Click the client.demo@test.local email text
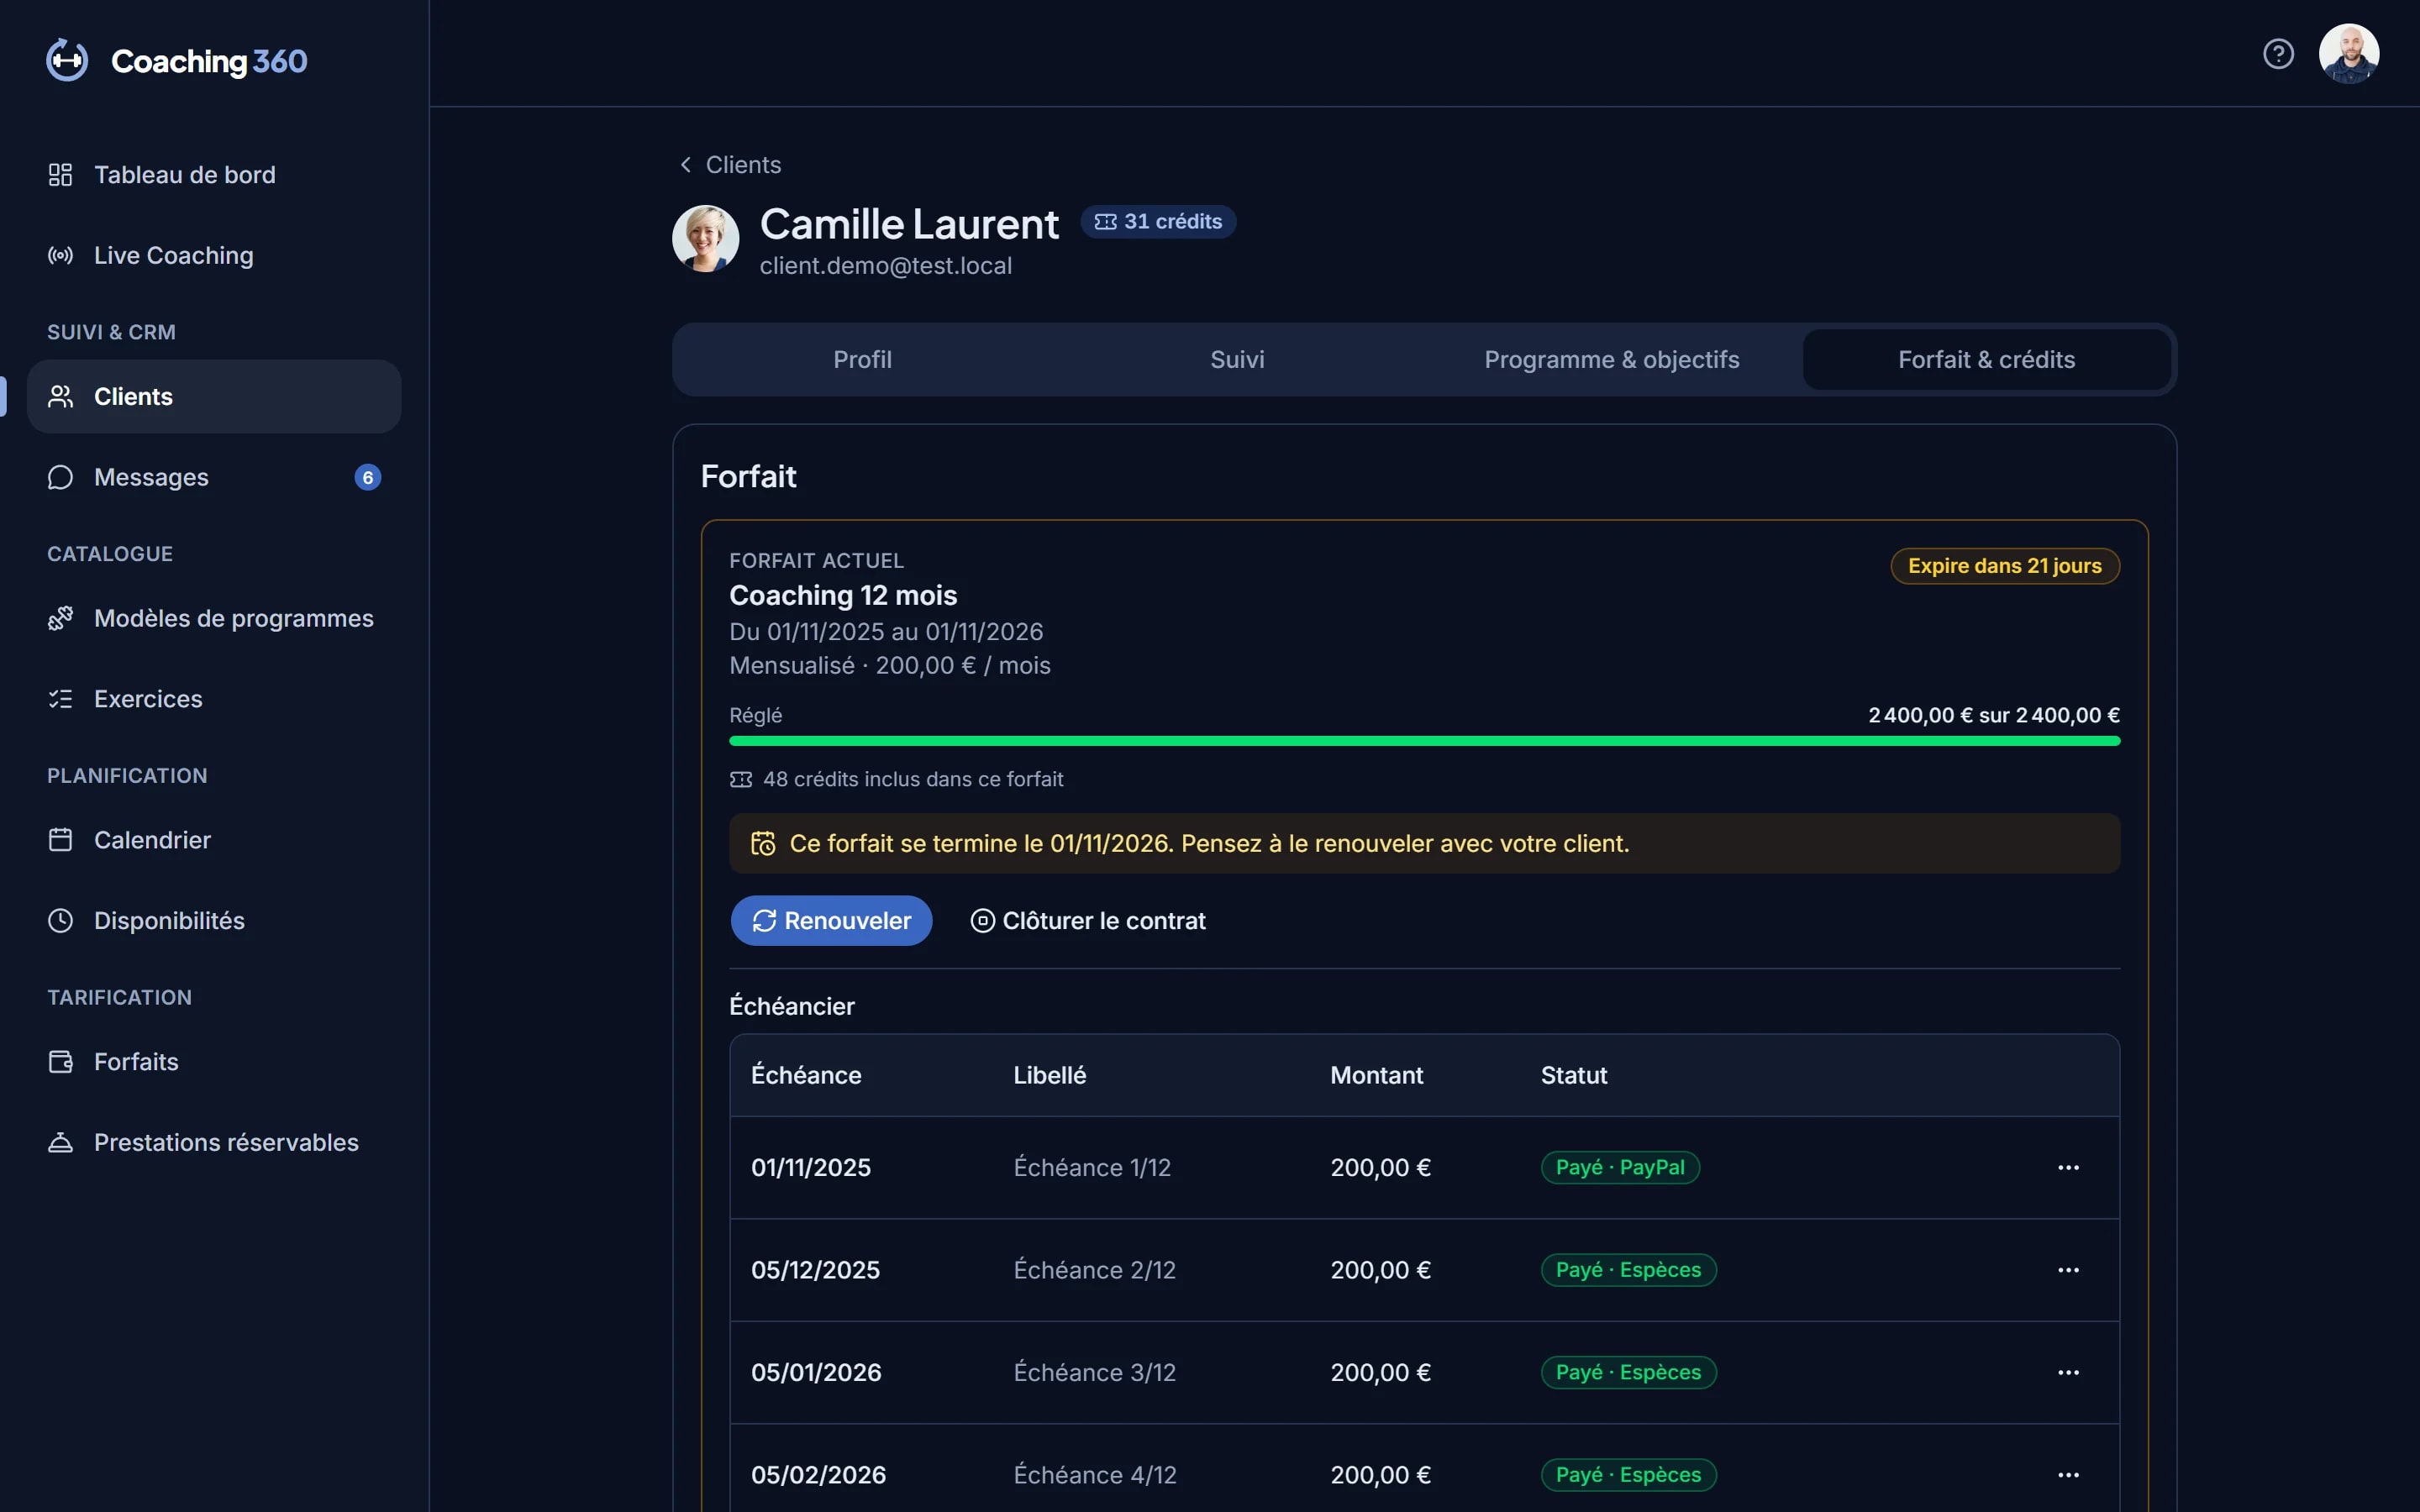This screenshot has width=2420, height=1512. tap(885, 266)
